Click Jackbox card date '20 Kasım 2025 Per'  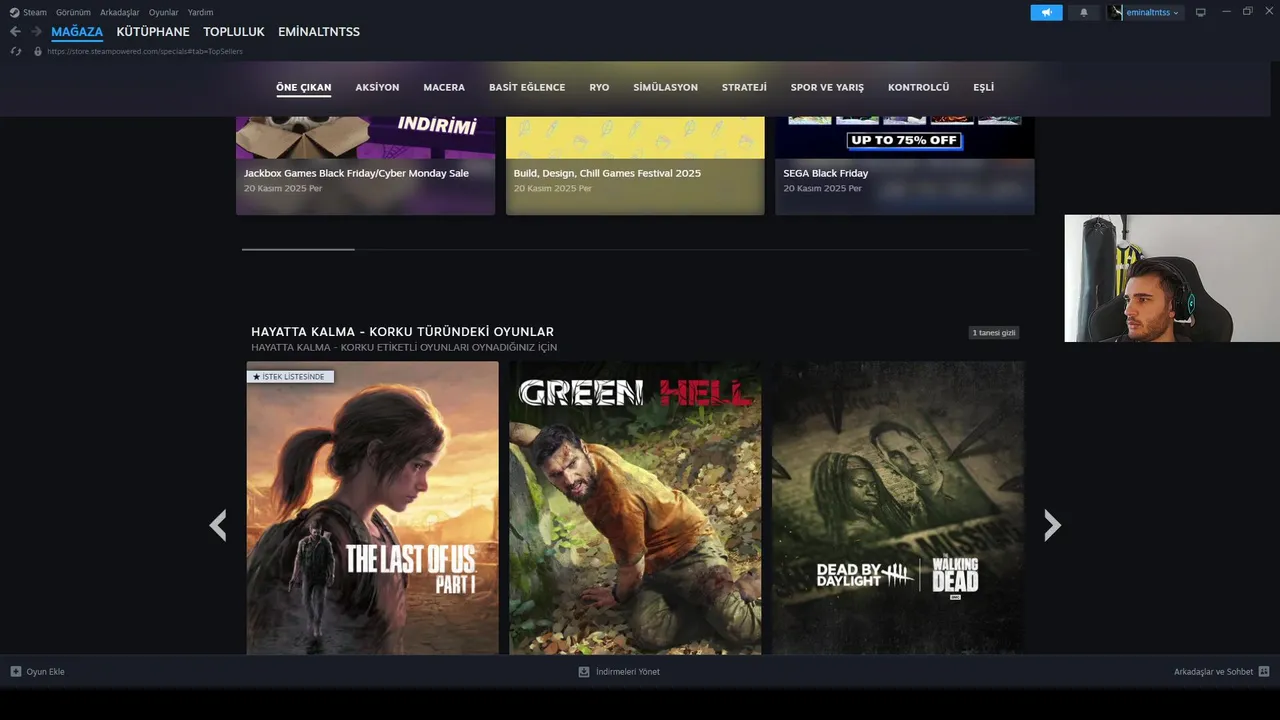pyautogui.click(x=283, y=188)
